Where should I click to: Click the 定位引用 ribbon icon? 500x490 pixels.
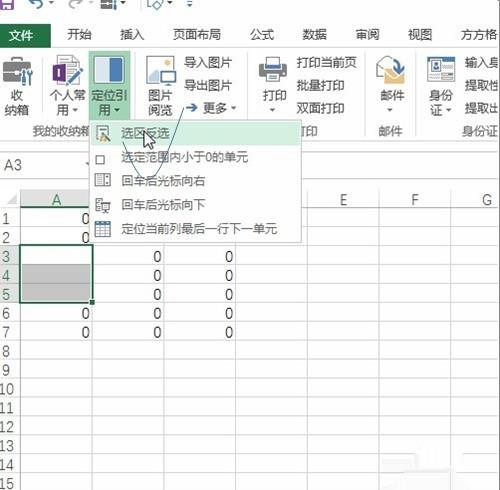pyautogui.click(x=109, y=70)
